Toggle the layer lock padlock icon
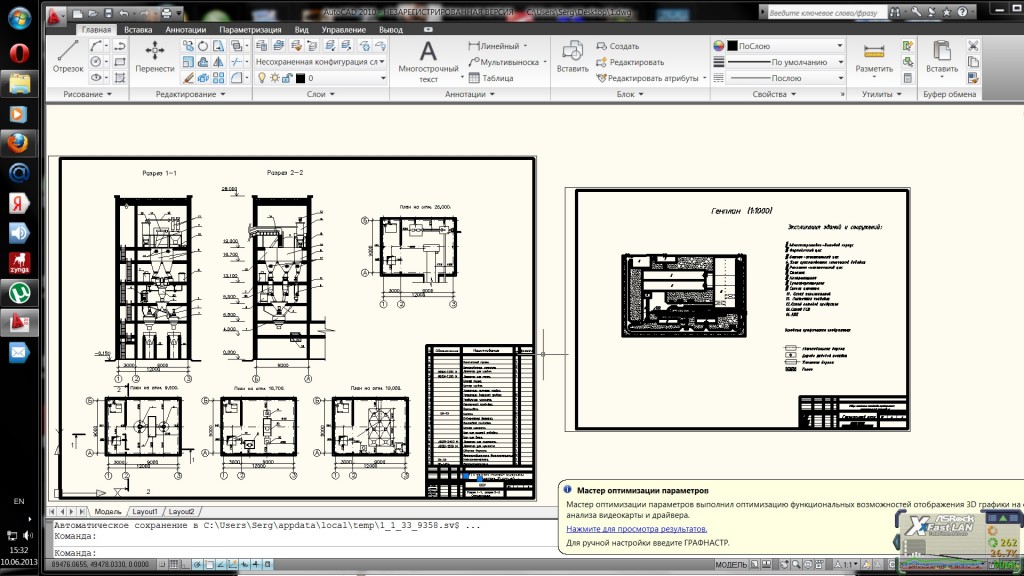Viewport: 1024px width, 576px height. (288, 78)
